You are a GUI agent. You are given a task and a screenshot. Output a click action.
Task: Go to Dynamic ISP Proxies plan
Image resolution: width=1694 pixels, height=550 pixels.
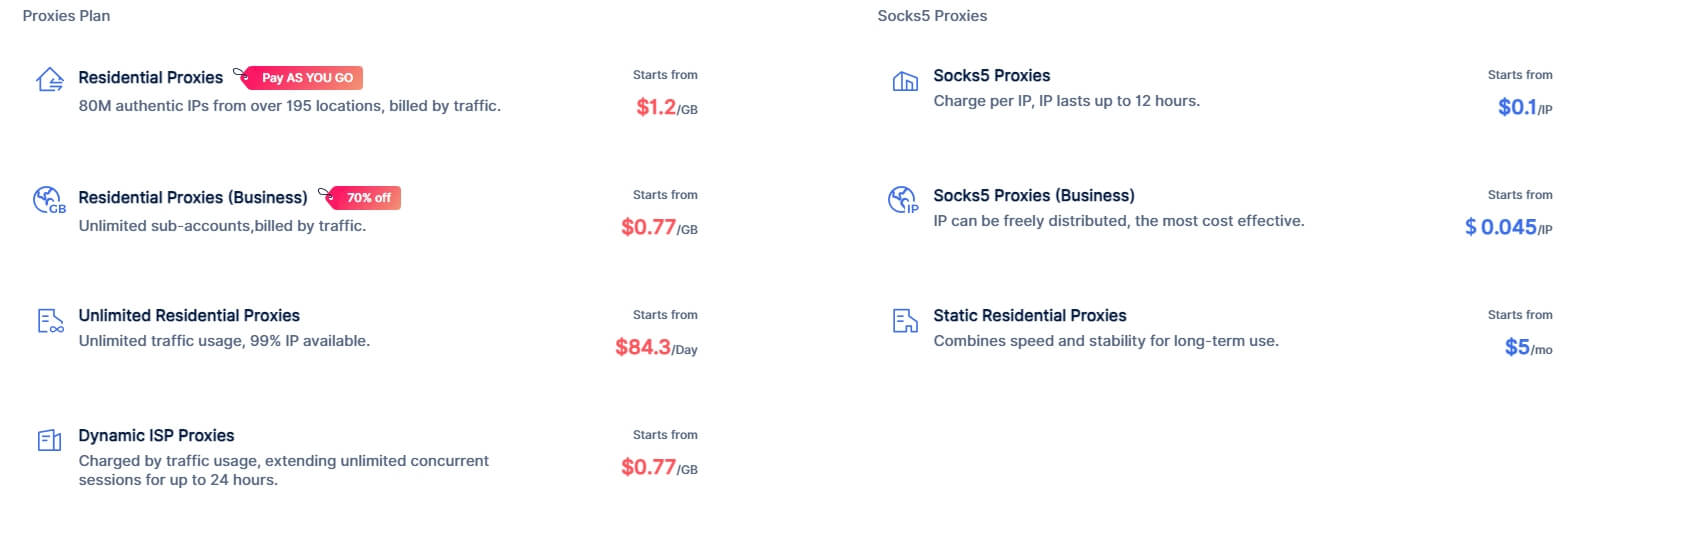click(x=156, y=436)
